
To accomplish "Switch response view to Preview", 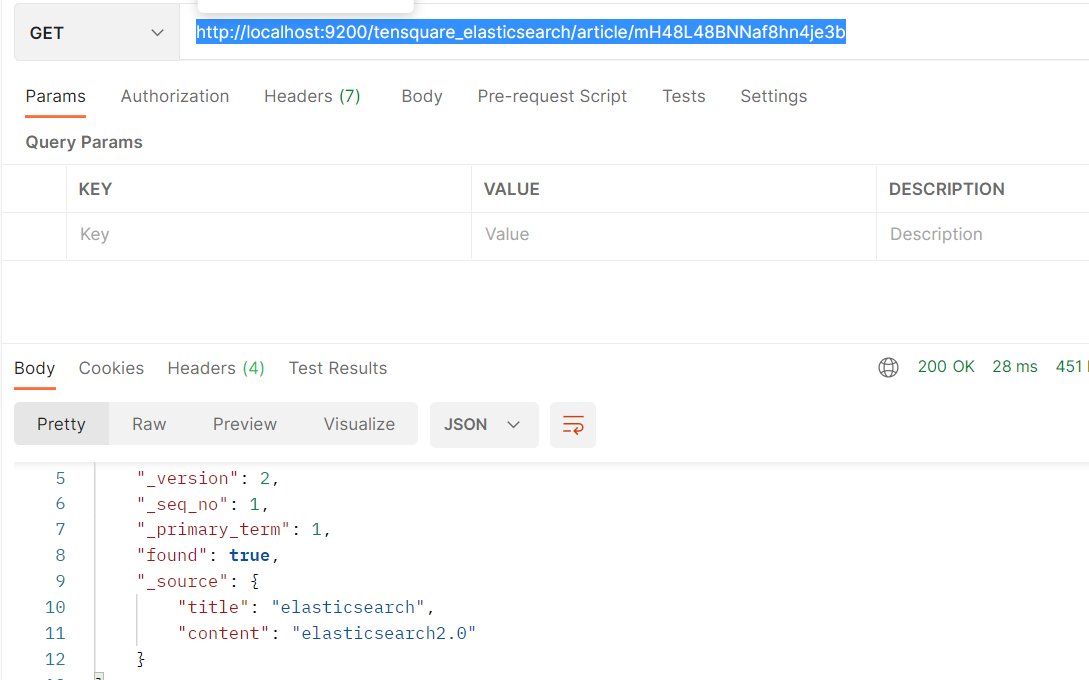I will [x=245, y=424].
